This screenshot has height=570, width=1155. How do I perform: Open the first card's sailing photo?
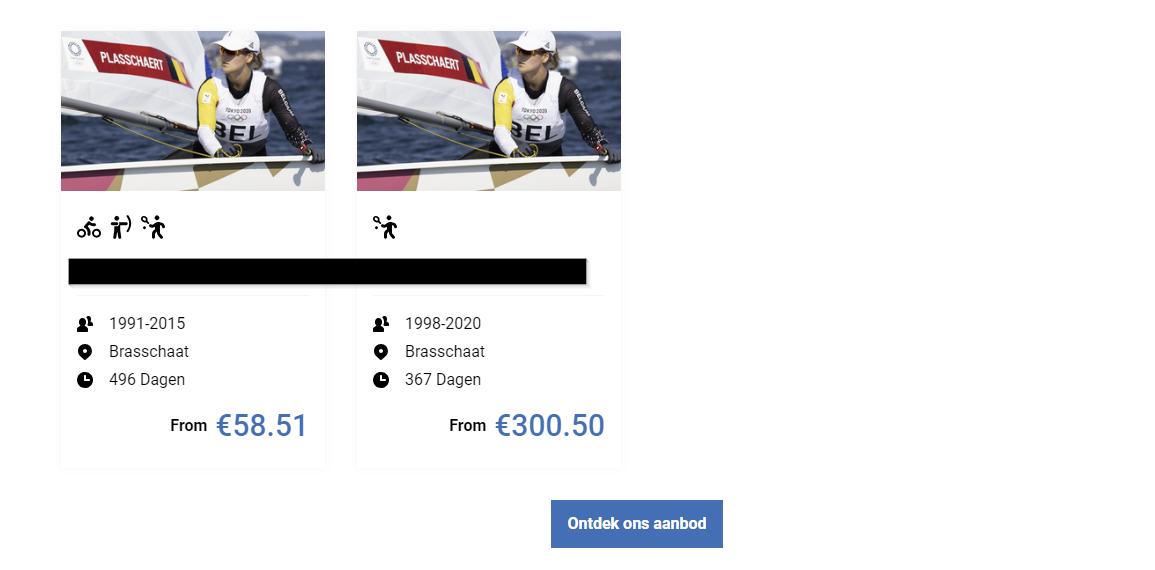tap(193, 110)
